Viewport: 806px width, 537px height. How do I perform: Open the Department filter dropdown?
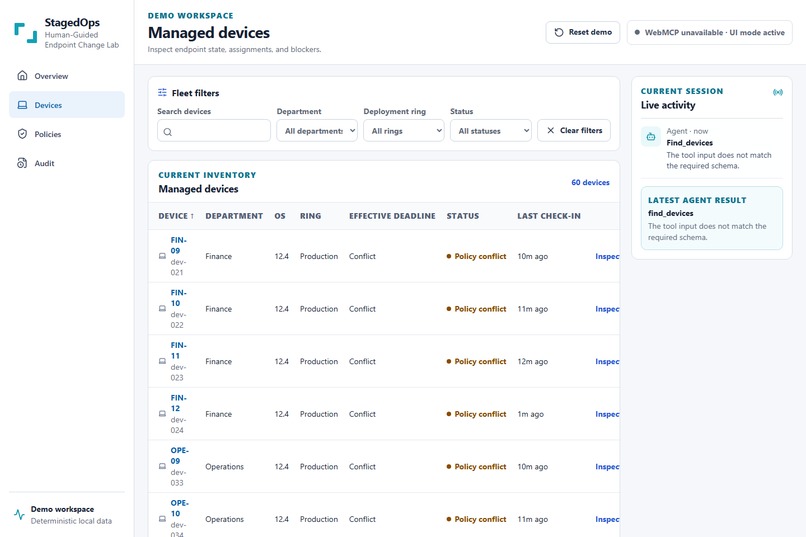click(317, 131)
